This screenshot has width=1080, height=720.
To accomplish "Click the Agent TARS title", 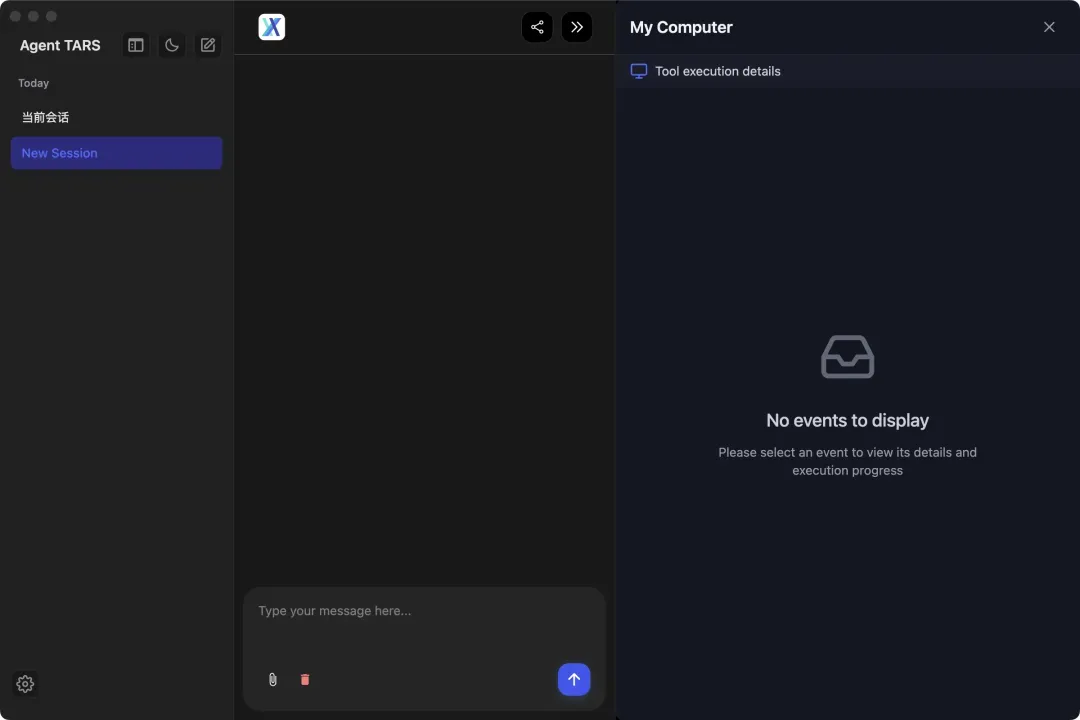I will (60, 45).
